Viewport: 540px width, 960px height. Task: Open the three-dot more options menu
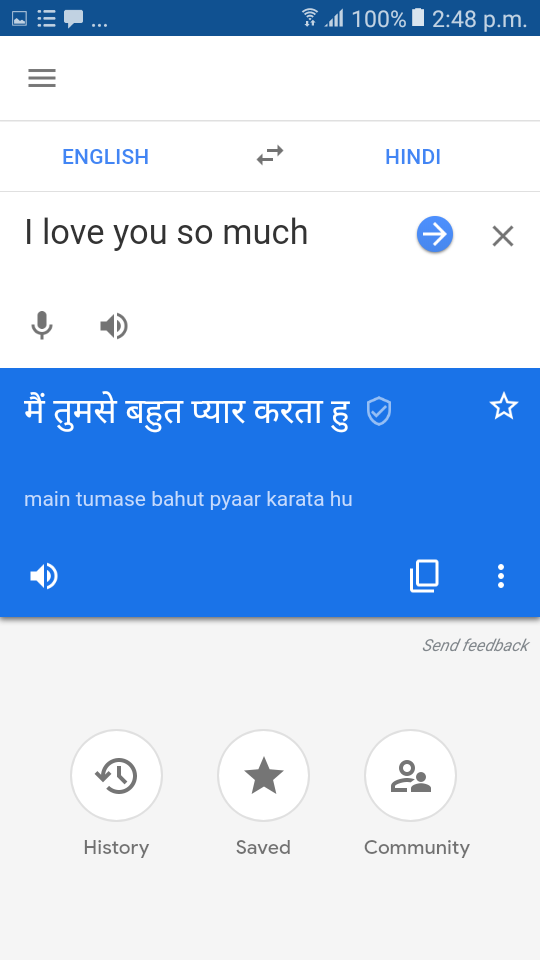pyautogui.click(x=501, y=576)
